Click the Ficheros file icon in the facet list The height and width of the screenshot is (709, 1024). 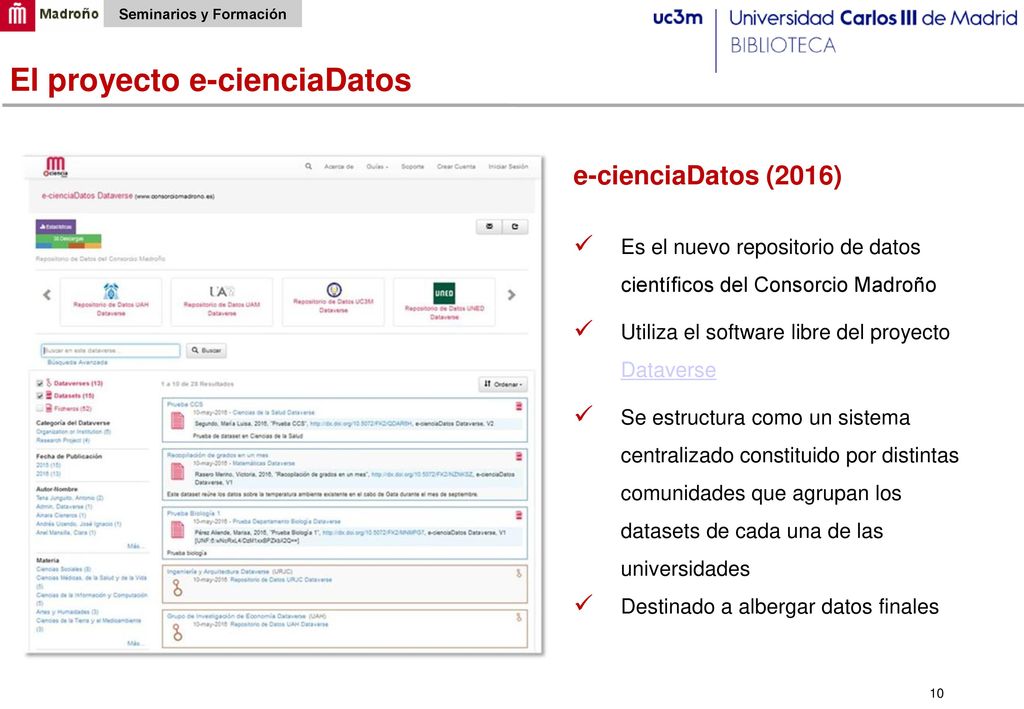pos(48,408)
